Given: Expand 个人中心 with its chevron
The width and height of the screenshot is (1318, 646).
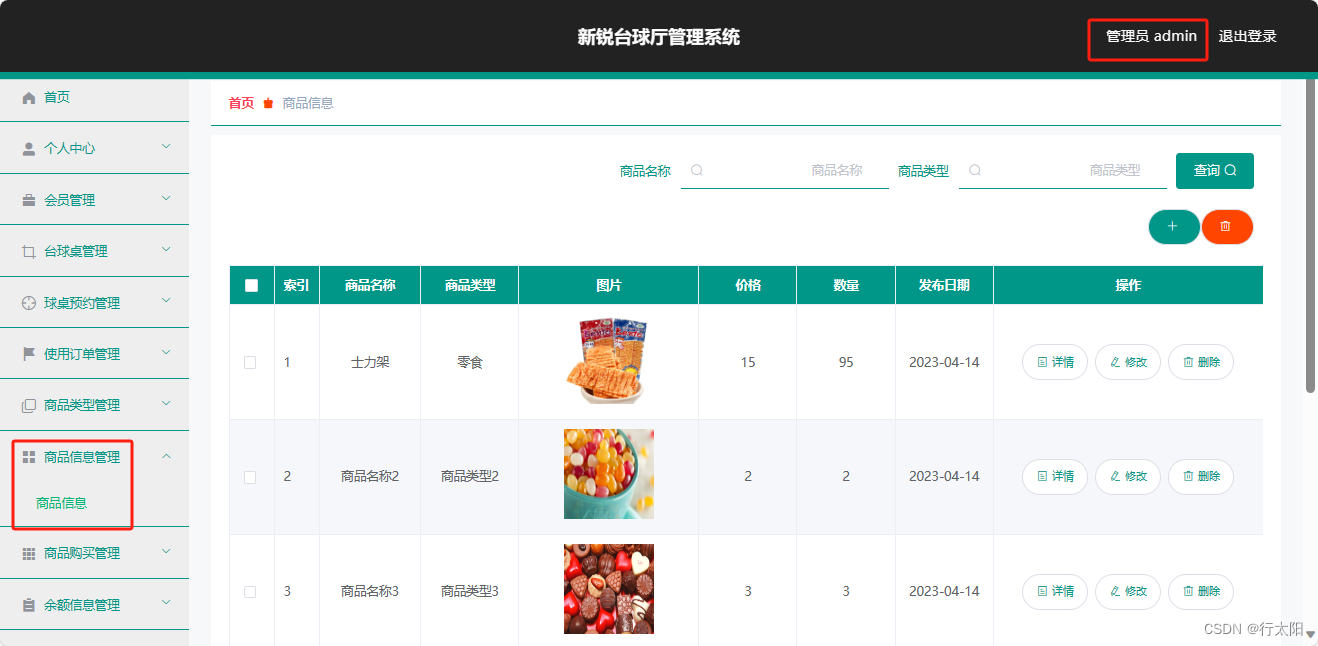Looking at the screenshot, I should pyautogui.click(x=166, y=147).
